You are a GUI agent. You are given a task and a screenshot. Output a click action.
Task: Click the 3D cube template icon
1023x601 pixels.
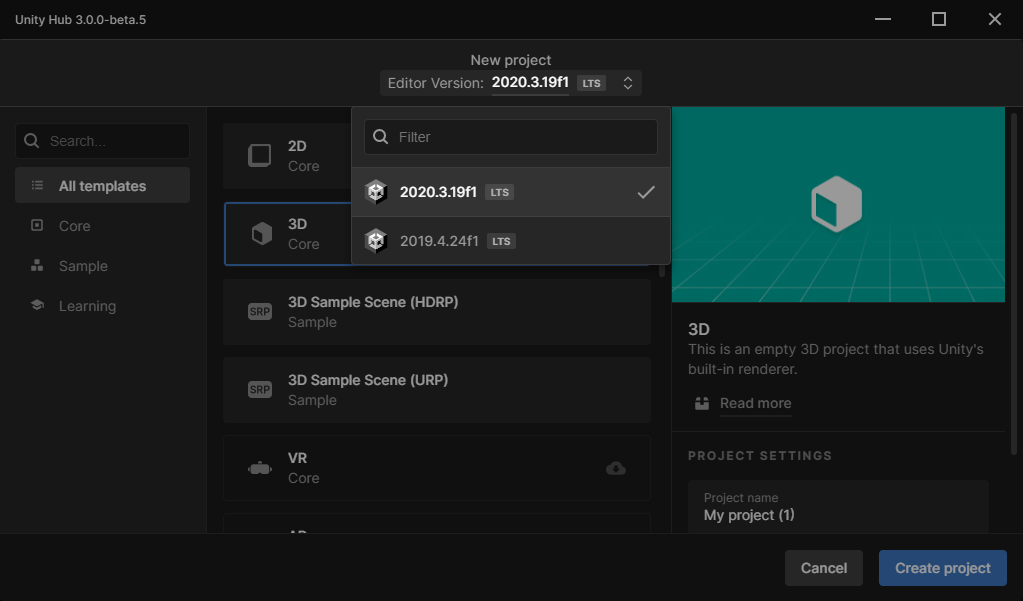click(x=260, y=234)
